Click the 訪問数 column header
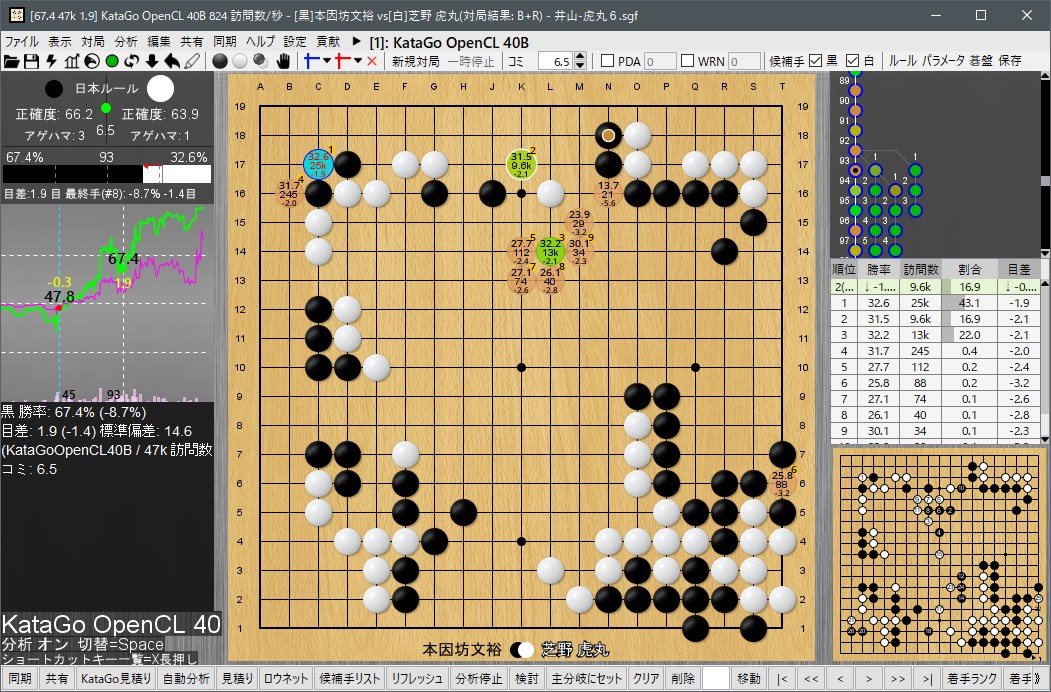Viewport: 1051px width, 692px height. click(x=920, y=270)
